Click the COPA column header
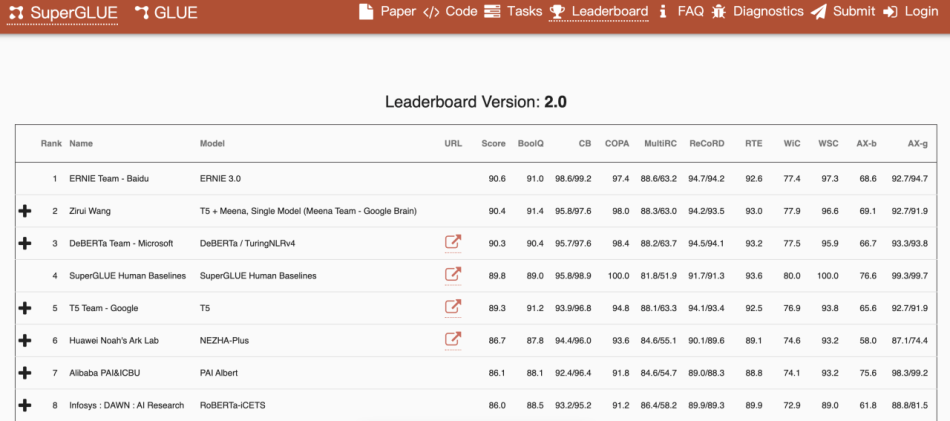 pos(617,144)
